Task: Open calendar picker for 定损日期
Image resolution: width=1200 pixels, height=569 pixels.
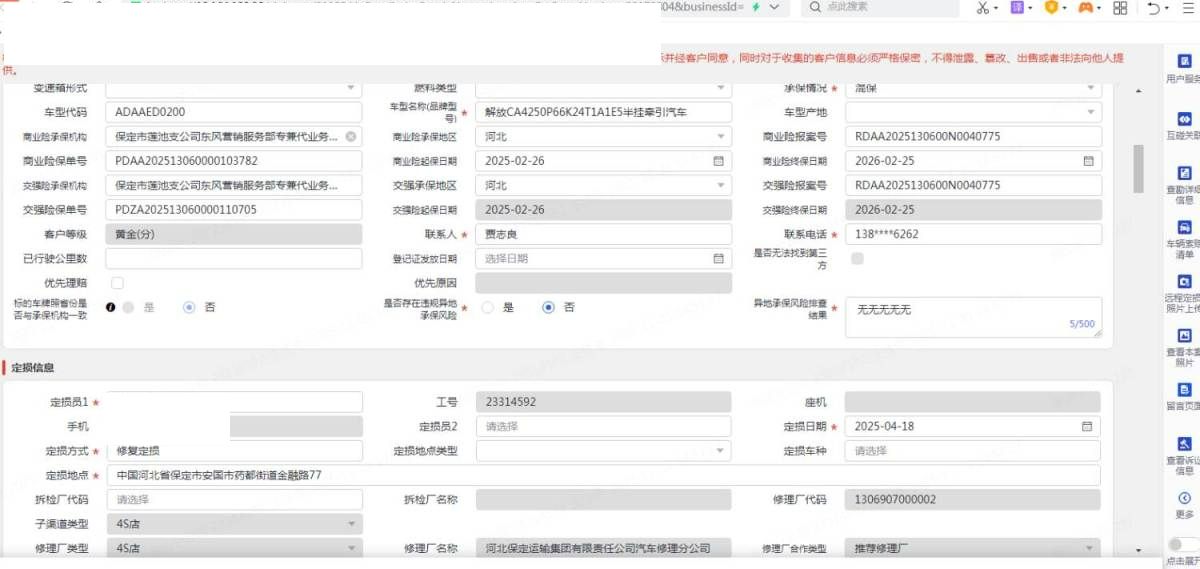Action: pyautogui.click(x=1086, y=426)
